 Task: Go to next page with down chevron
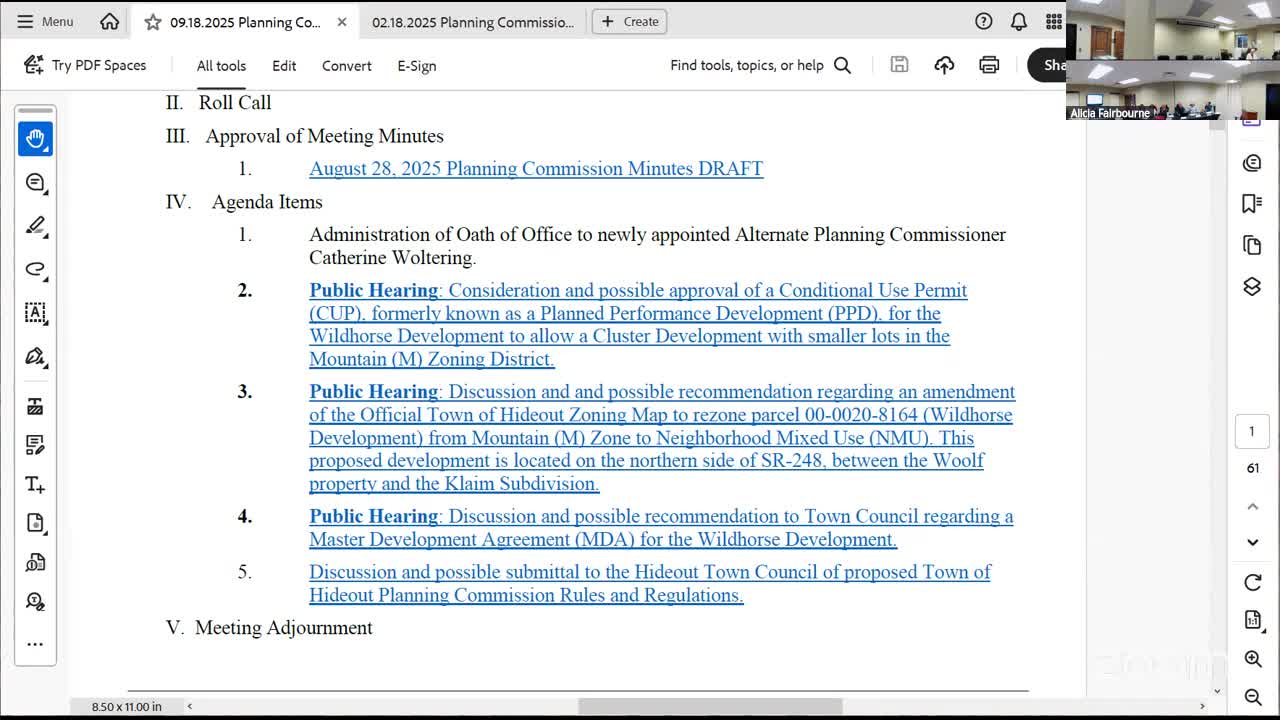coord(1252,542)
